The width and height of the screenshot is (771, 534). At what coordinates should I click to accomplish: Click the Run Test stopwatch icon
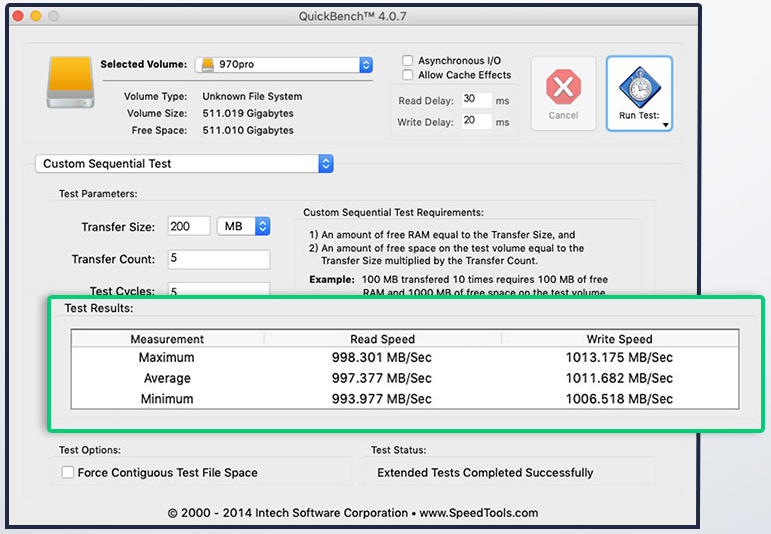(639, 88)
